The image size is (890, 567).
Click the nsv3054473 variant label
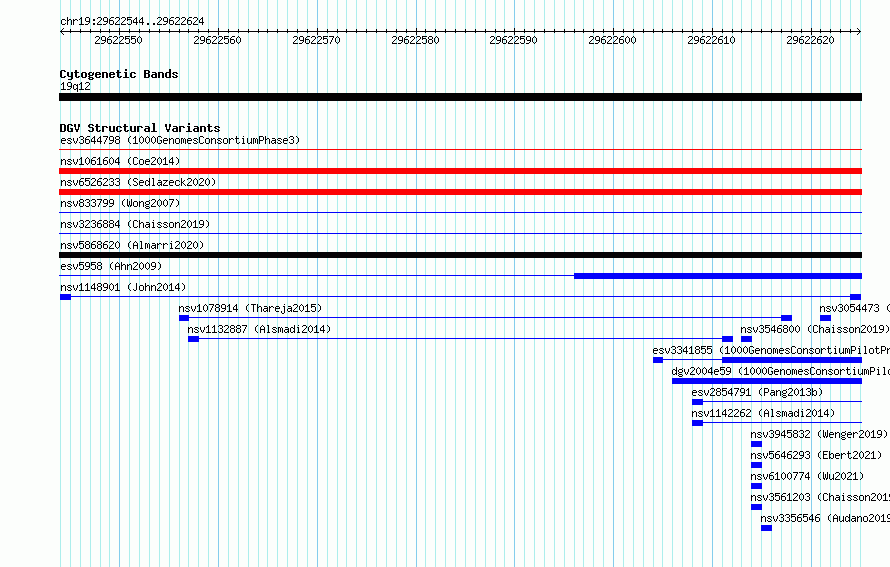click(x=854, y=308)
